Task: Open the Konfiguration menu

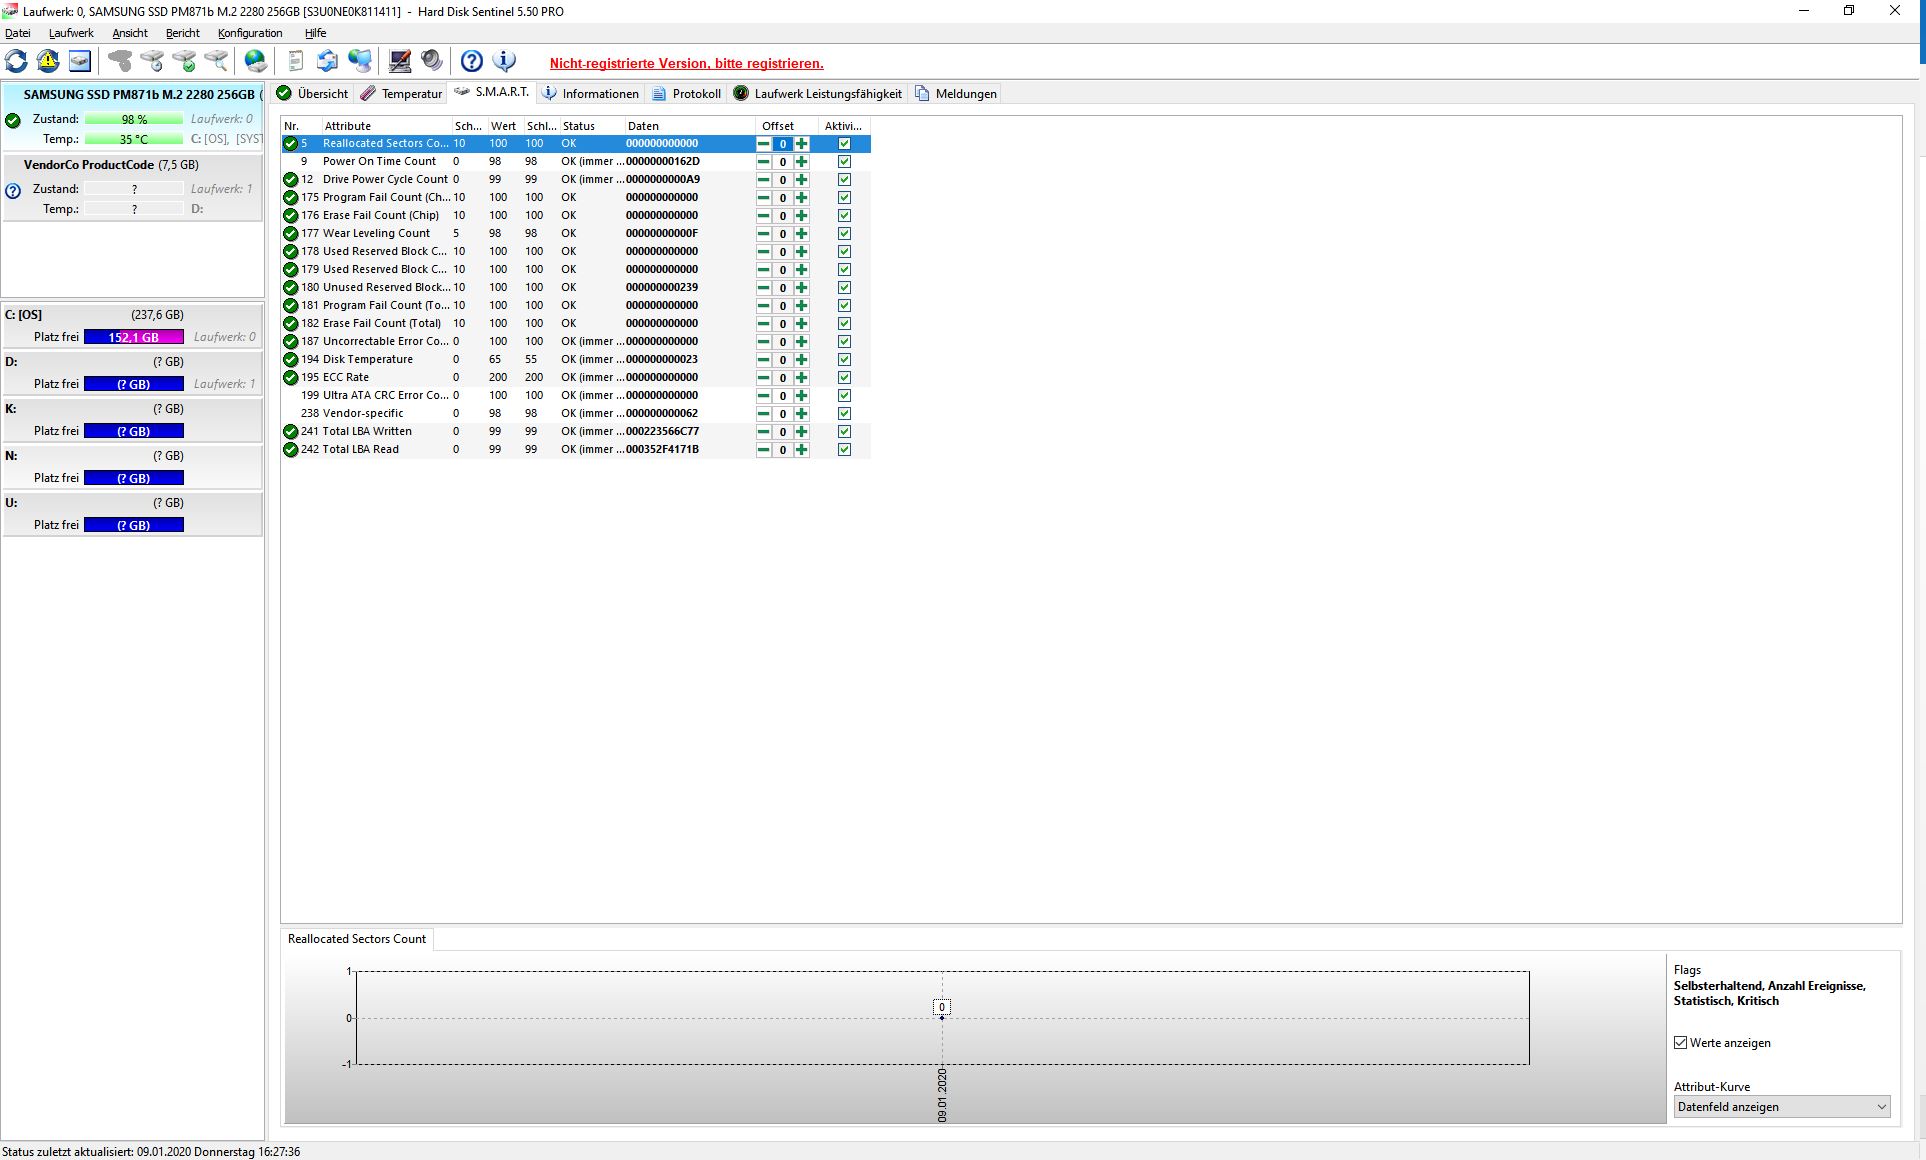Action: coord(250,33)
